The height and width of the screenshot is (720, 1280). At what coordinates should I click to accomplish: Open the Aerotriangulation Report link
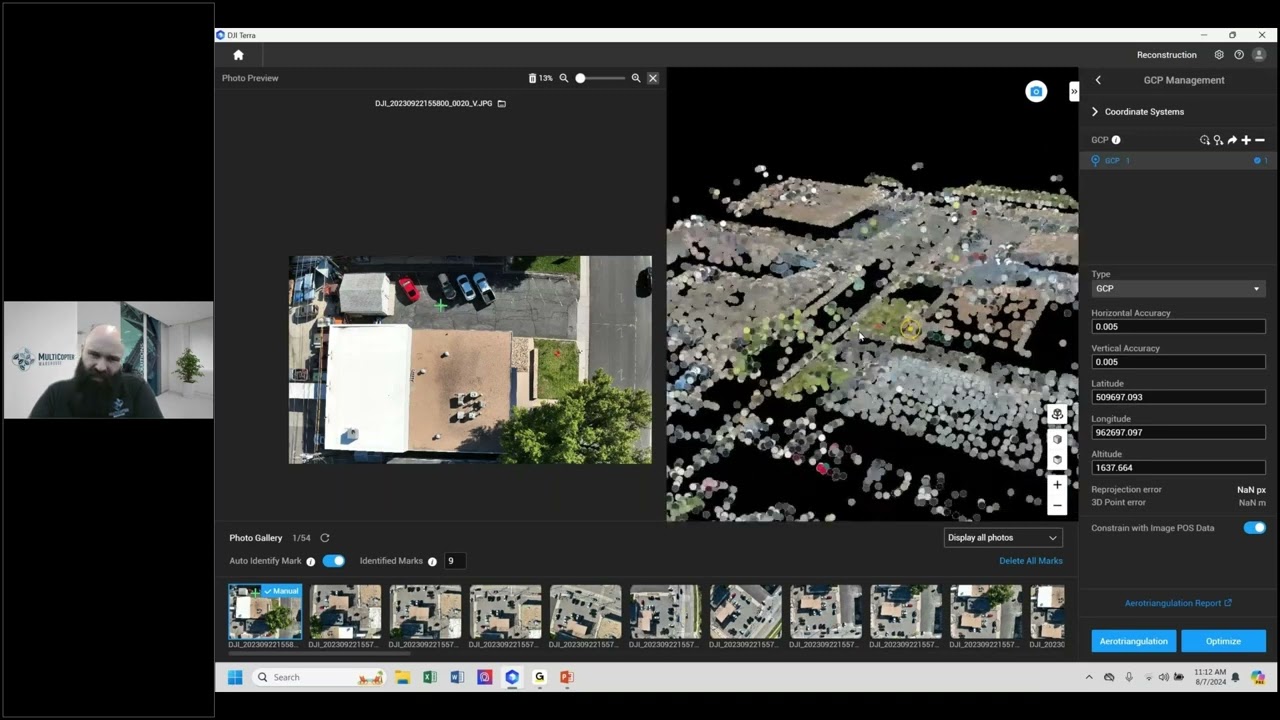1178,603
